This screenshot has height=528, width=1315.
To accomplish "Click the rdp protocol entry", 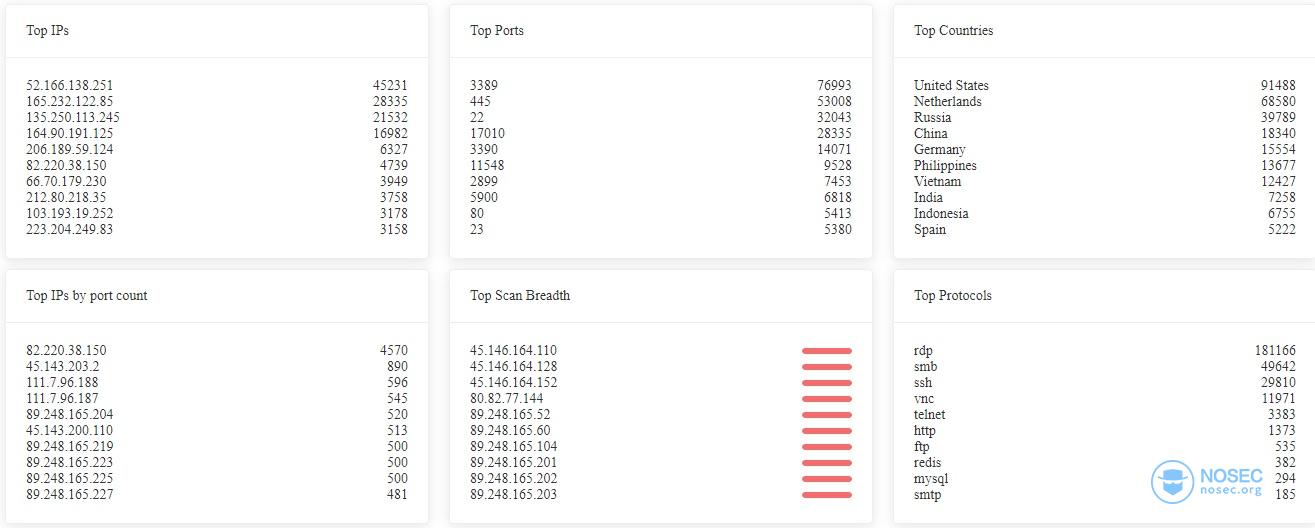I will pos(923,351).
